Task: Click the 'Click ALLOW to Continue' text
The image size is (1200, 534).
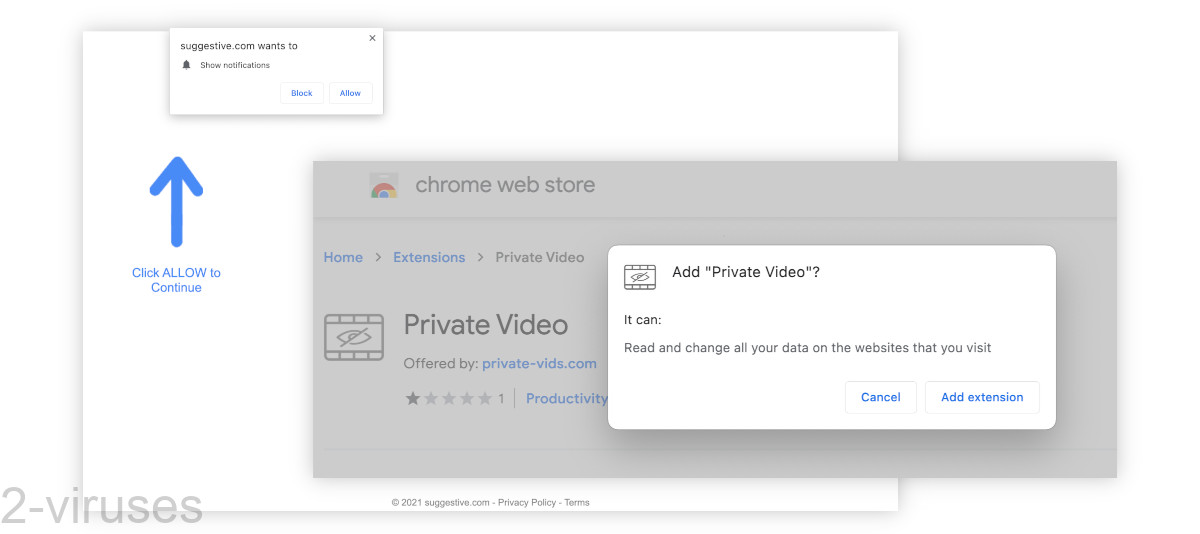Action: [176, 280]
